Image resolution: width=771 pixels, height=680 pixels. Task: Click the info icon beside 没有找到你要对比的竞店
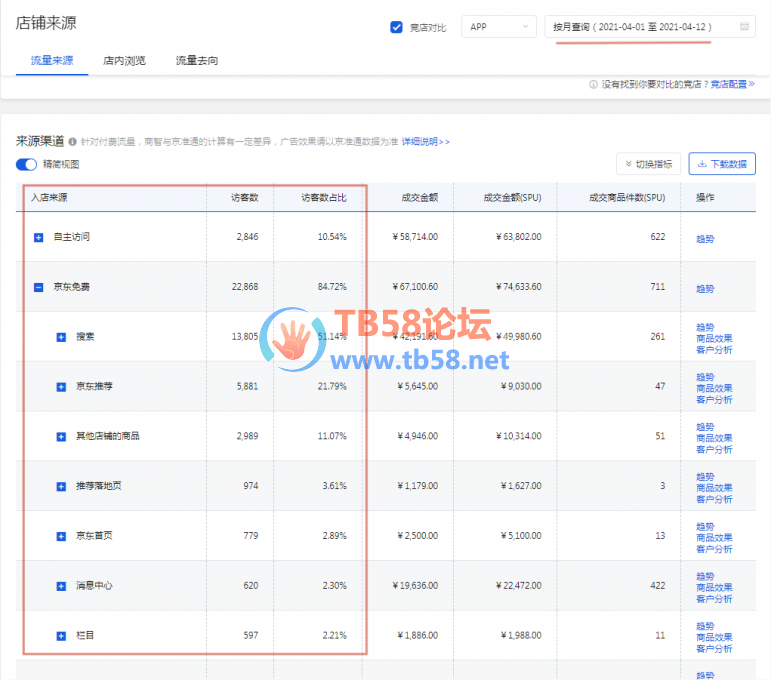pos(593,85)
